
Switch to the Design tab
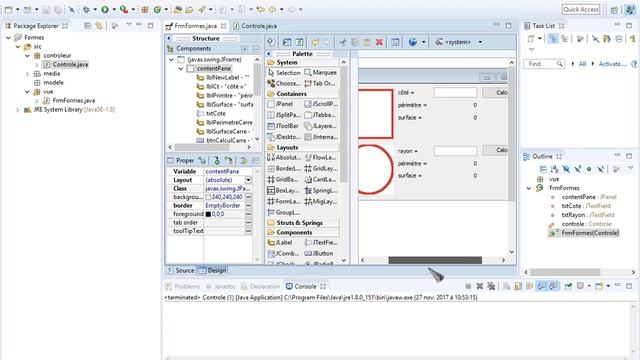212,271
